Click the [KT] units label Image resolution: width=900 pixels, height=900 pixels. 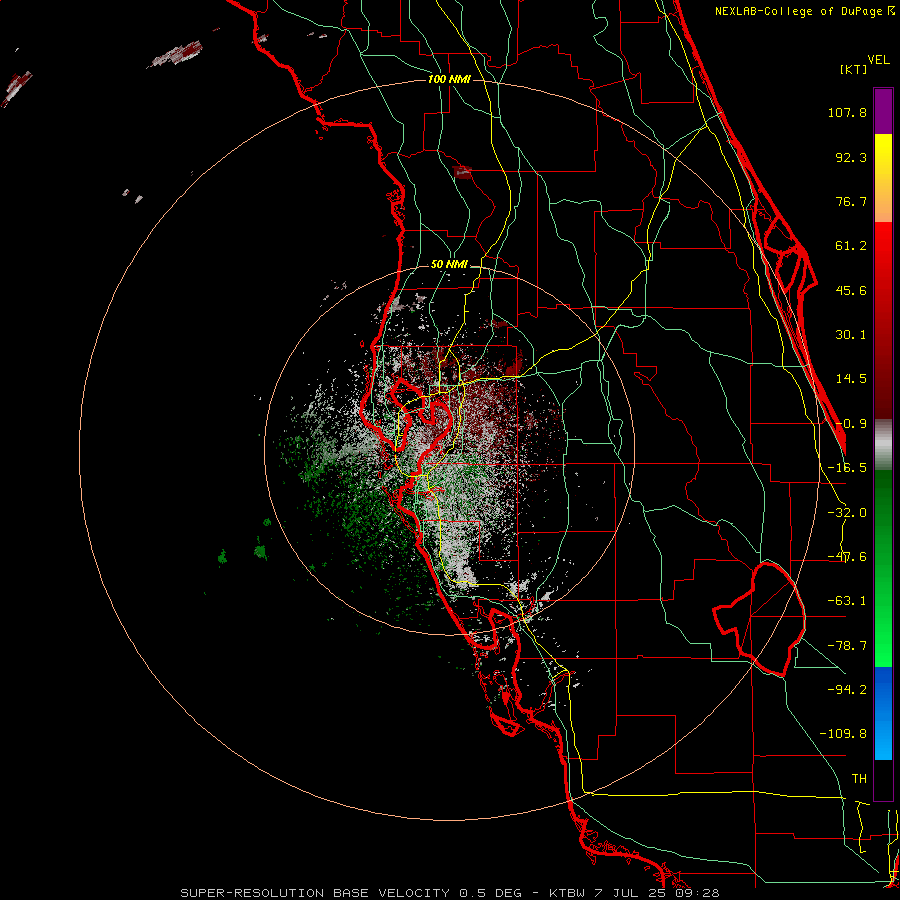pyautogui.click(x=853, y=69)
